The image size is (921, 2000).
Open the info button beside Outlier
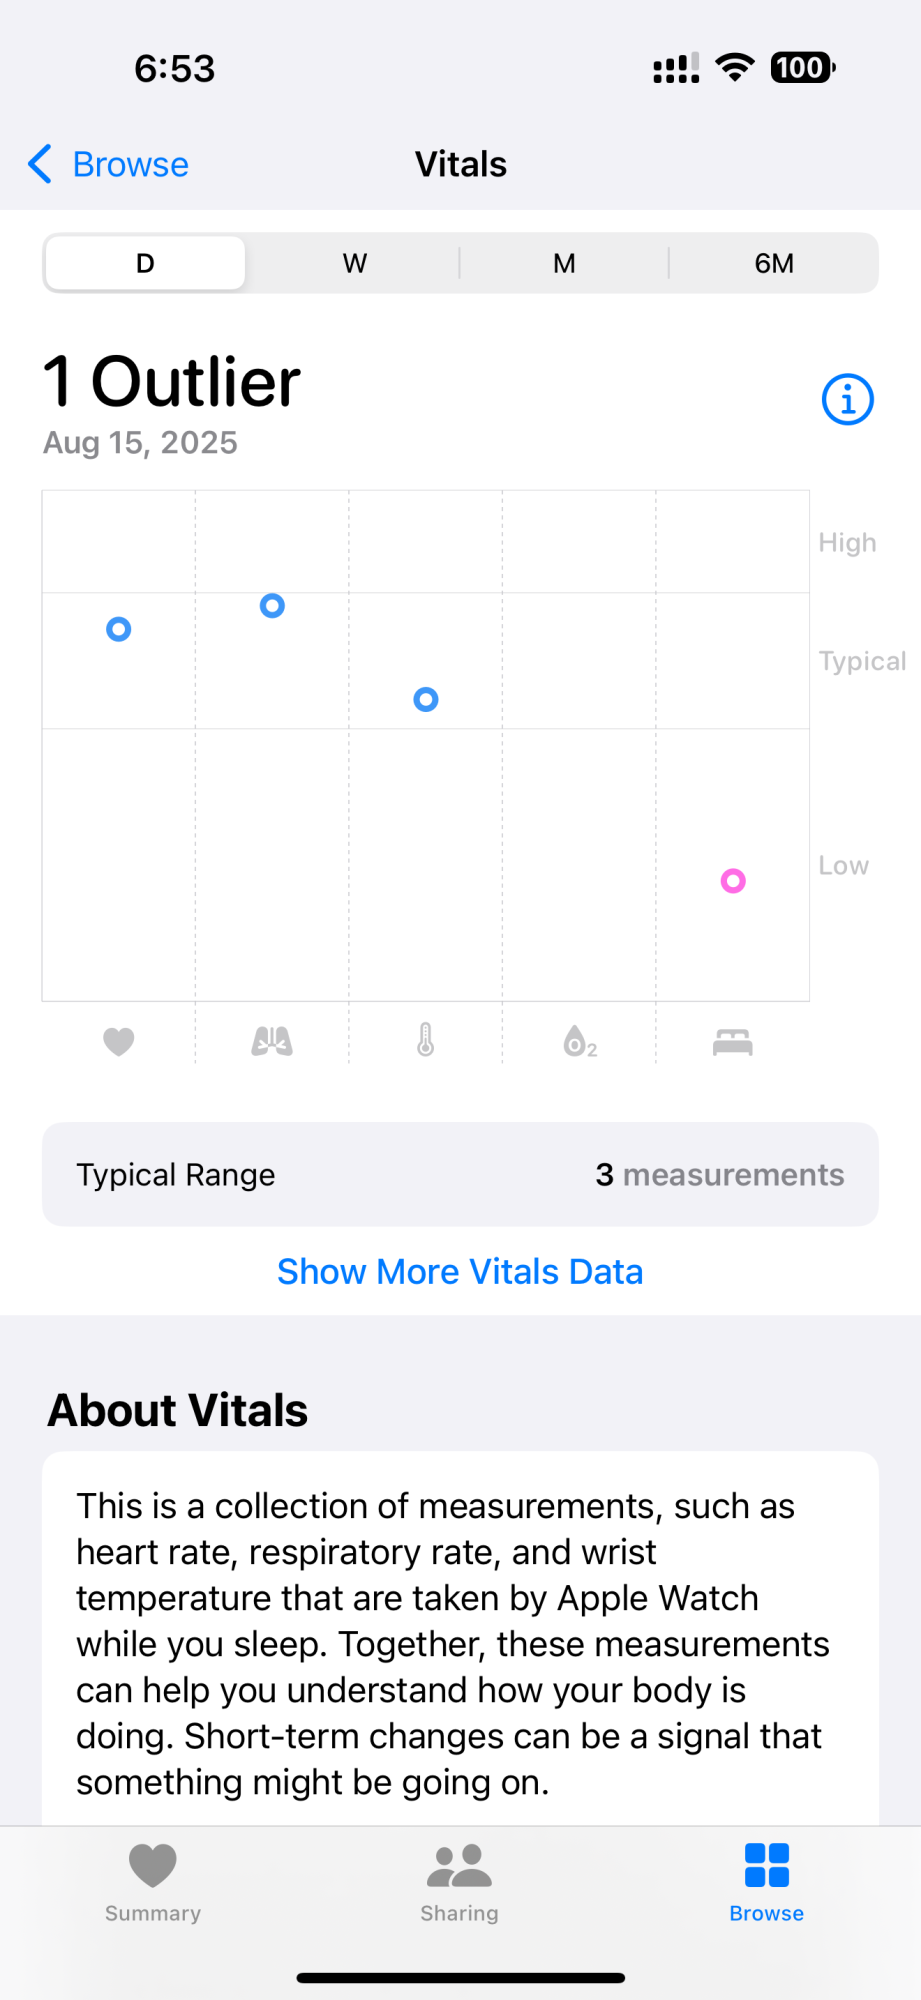point(847,400)
